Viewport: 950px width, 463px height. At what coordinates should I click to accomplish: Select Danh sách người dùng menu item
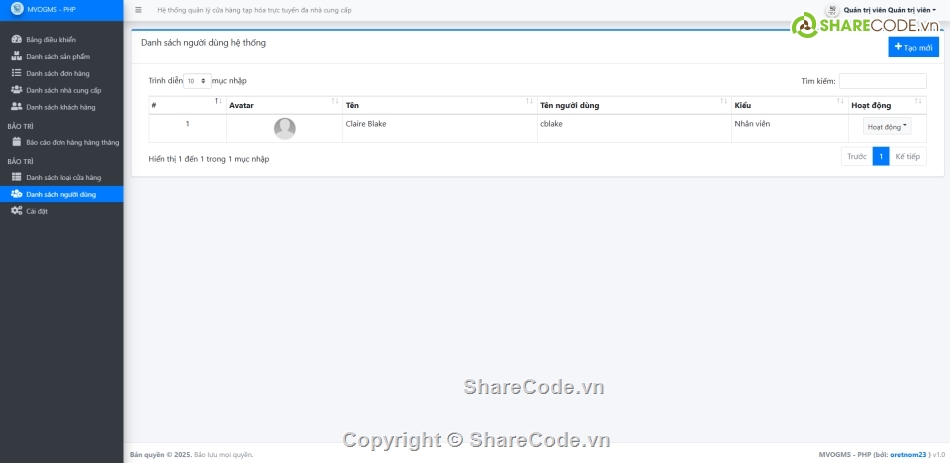point(61,194)
